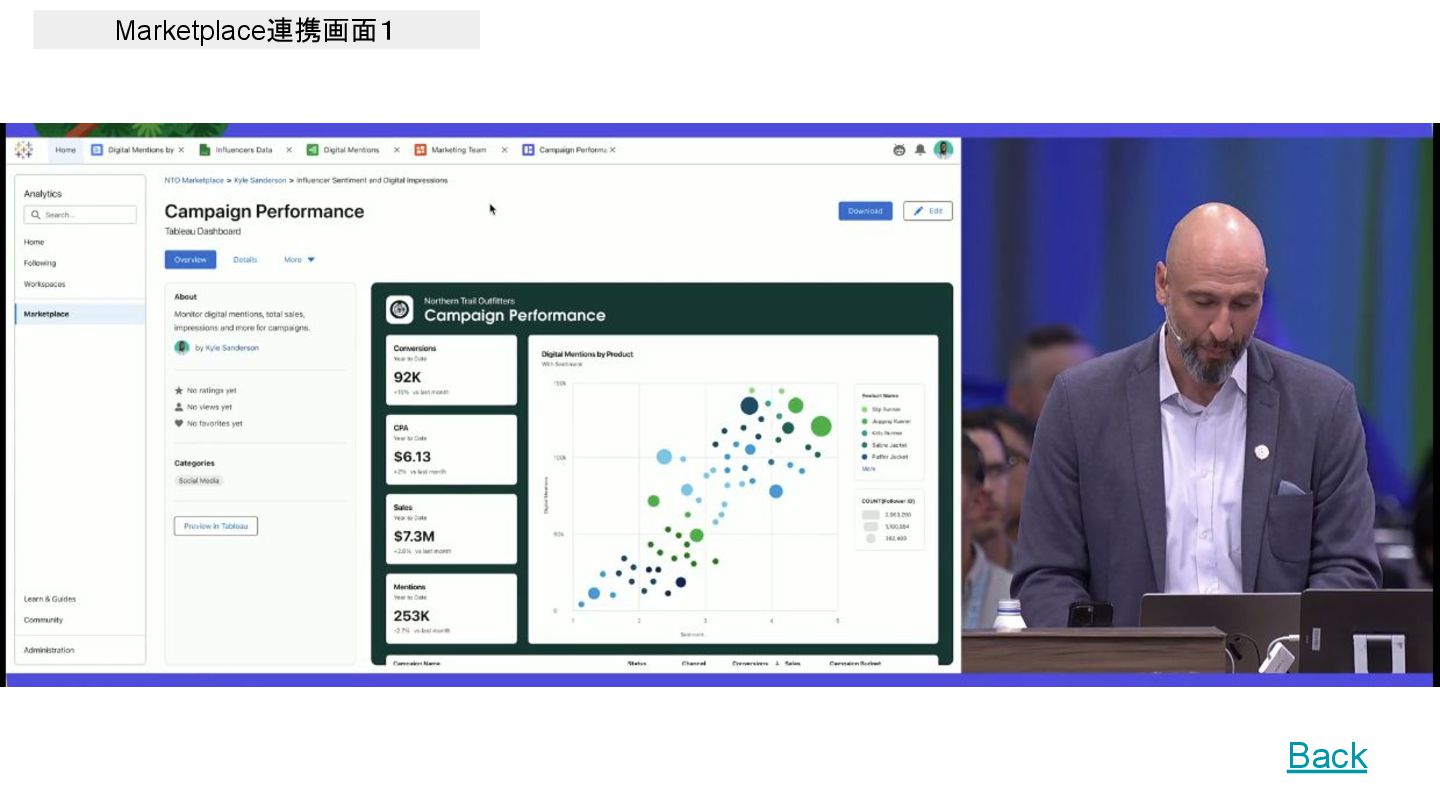
Task: Click the Kids Runner legend color dot
Action: 864,433
